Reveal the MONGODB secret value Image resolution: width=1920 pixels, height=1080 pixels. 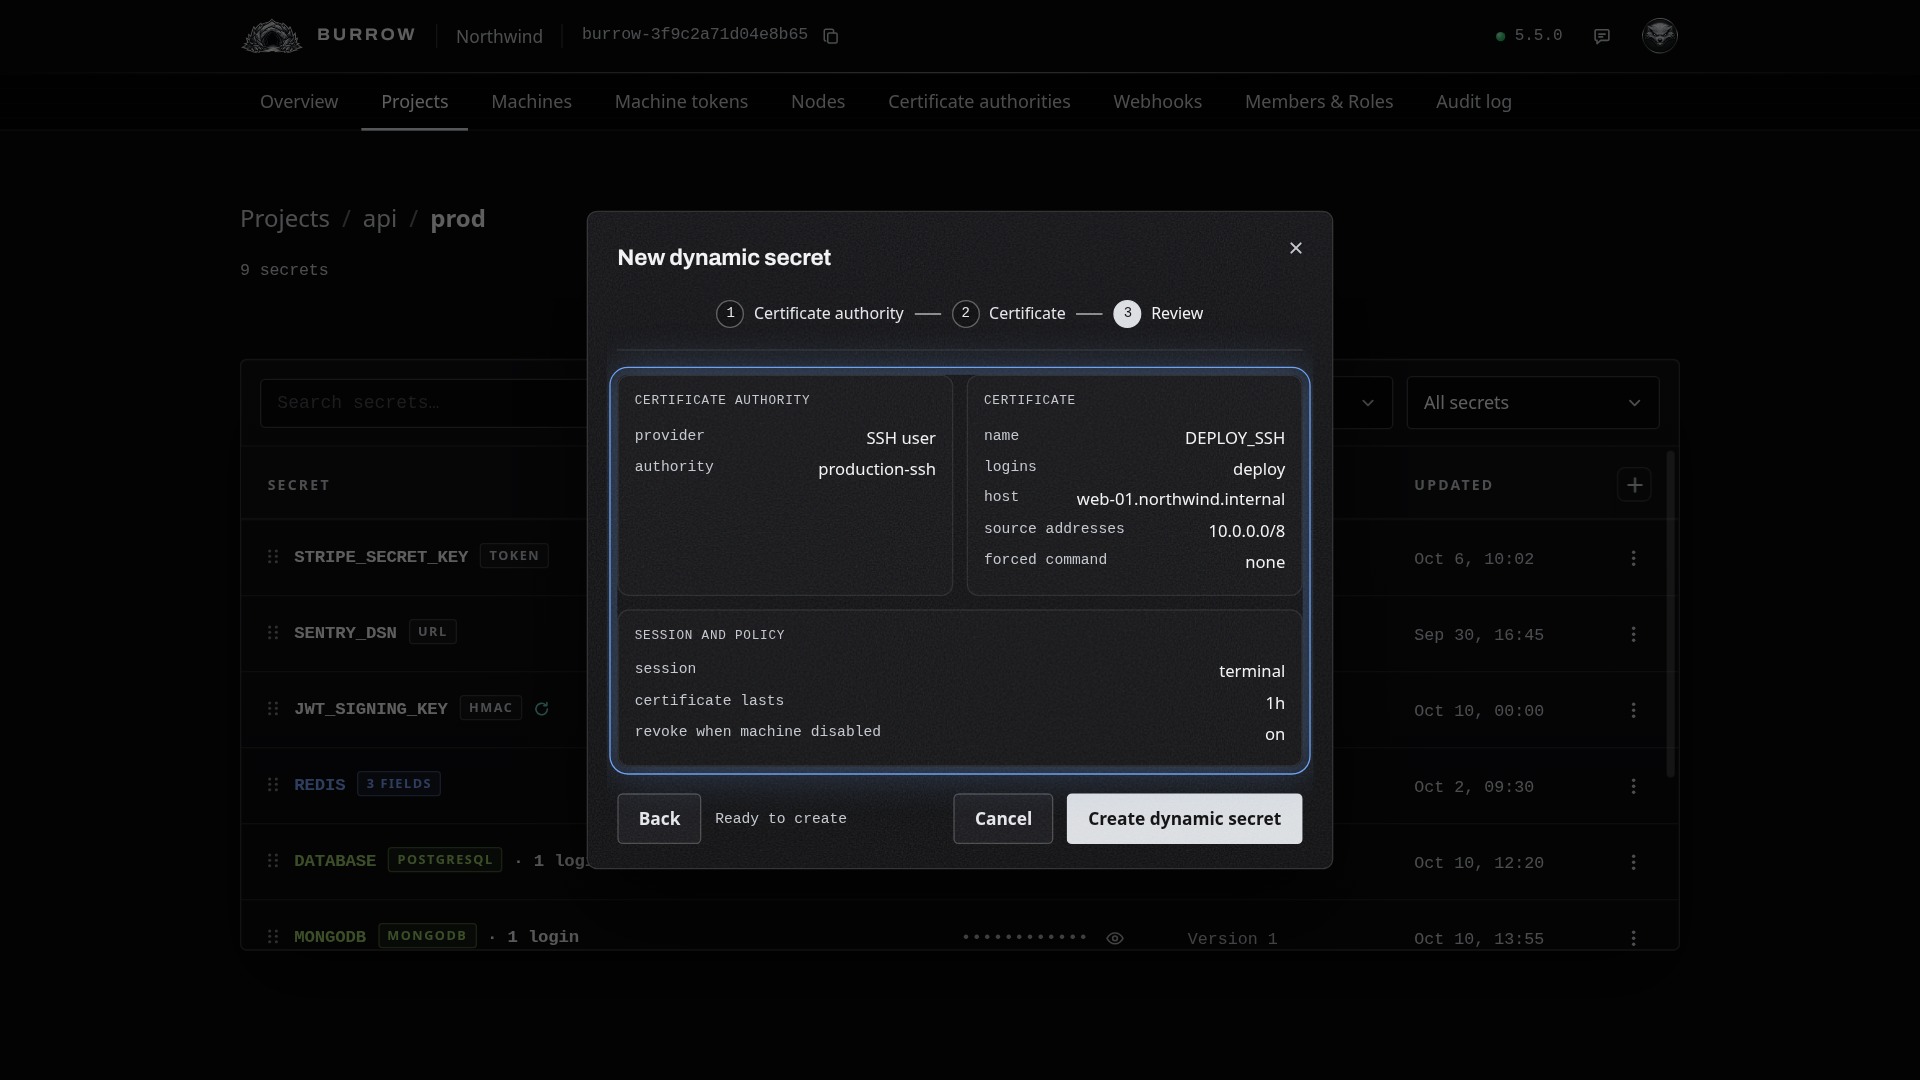(1115, 938)
